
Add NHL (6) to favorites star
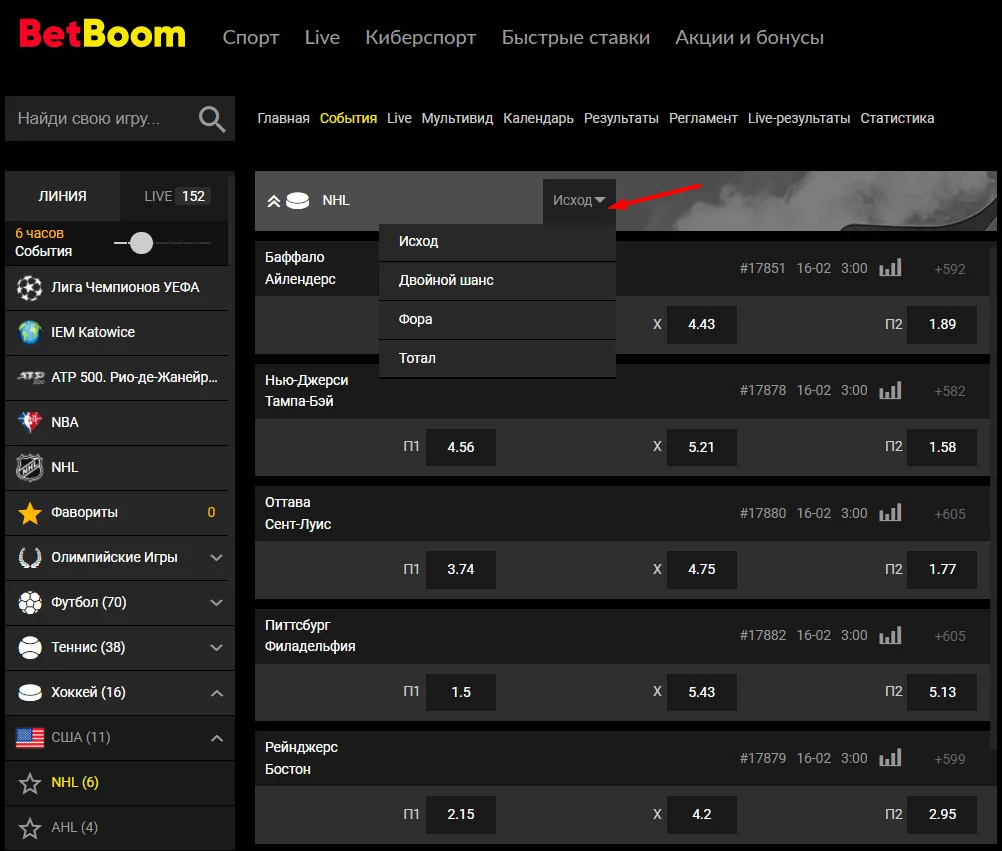(x=29, y=783)
